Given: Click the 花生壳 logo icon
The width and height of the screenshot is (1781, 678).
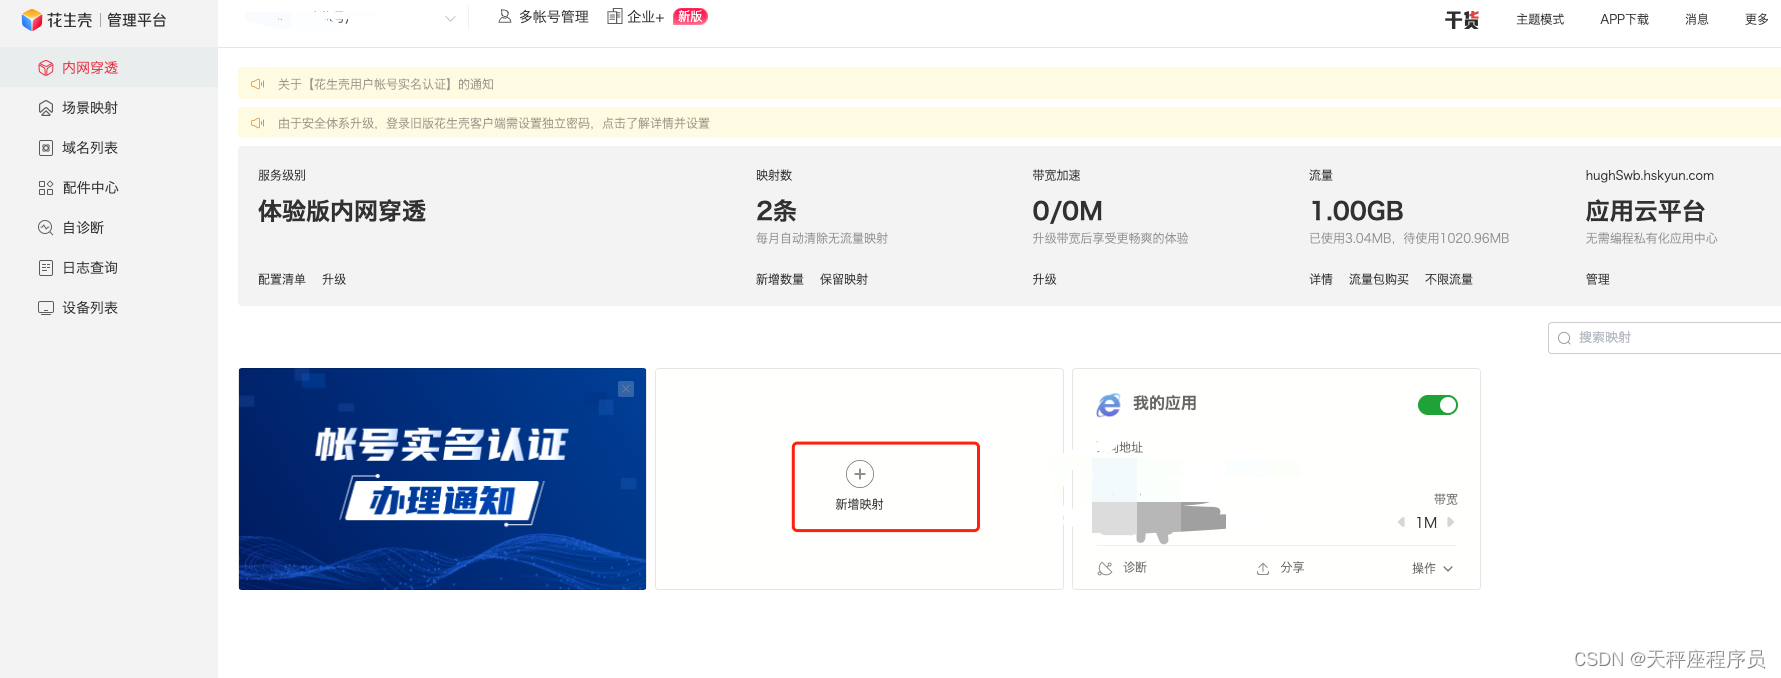Looking at the screenshot, I should (x=32, y=20).
